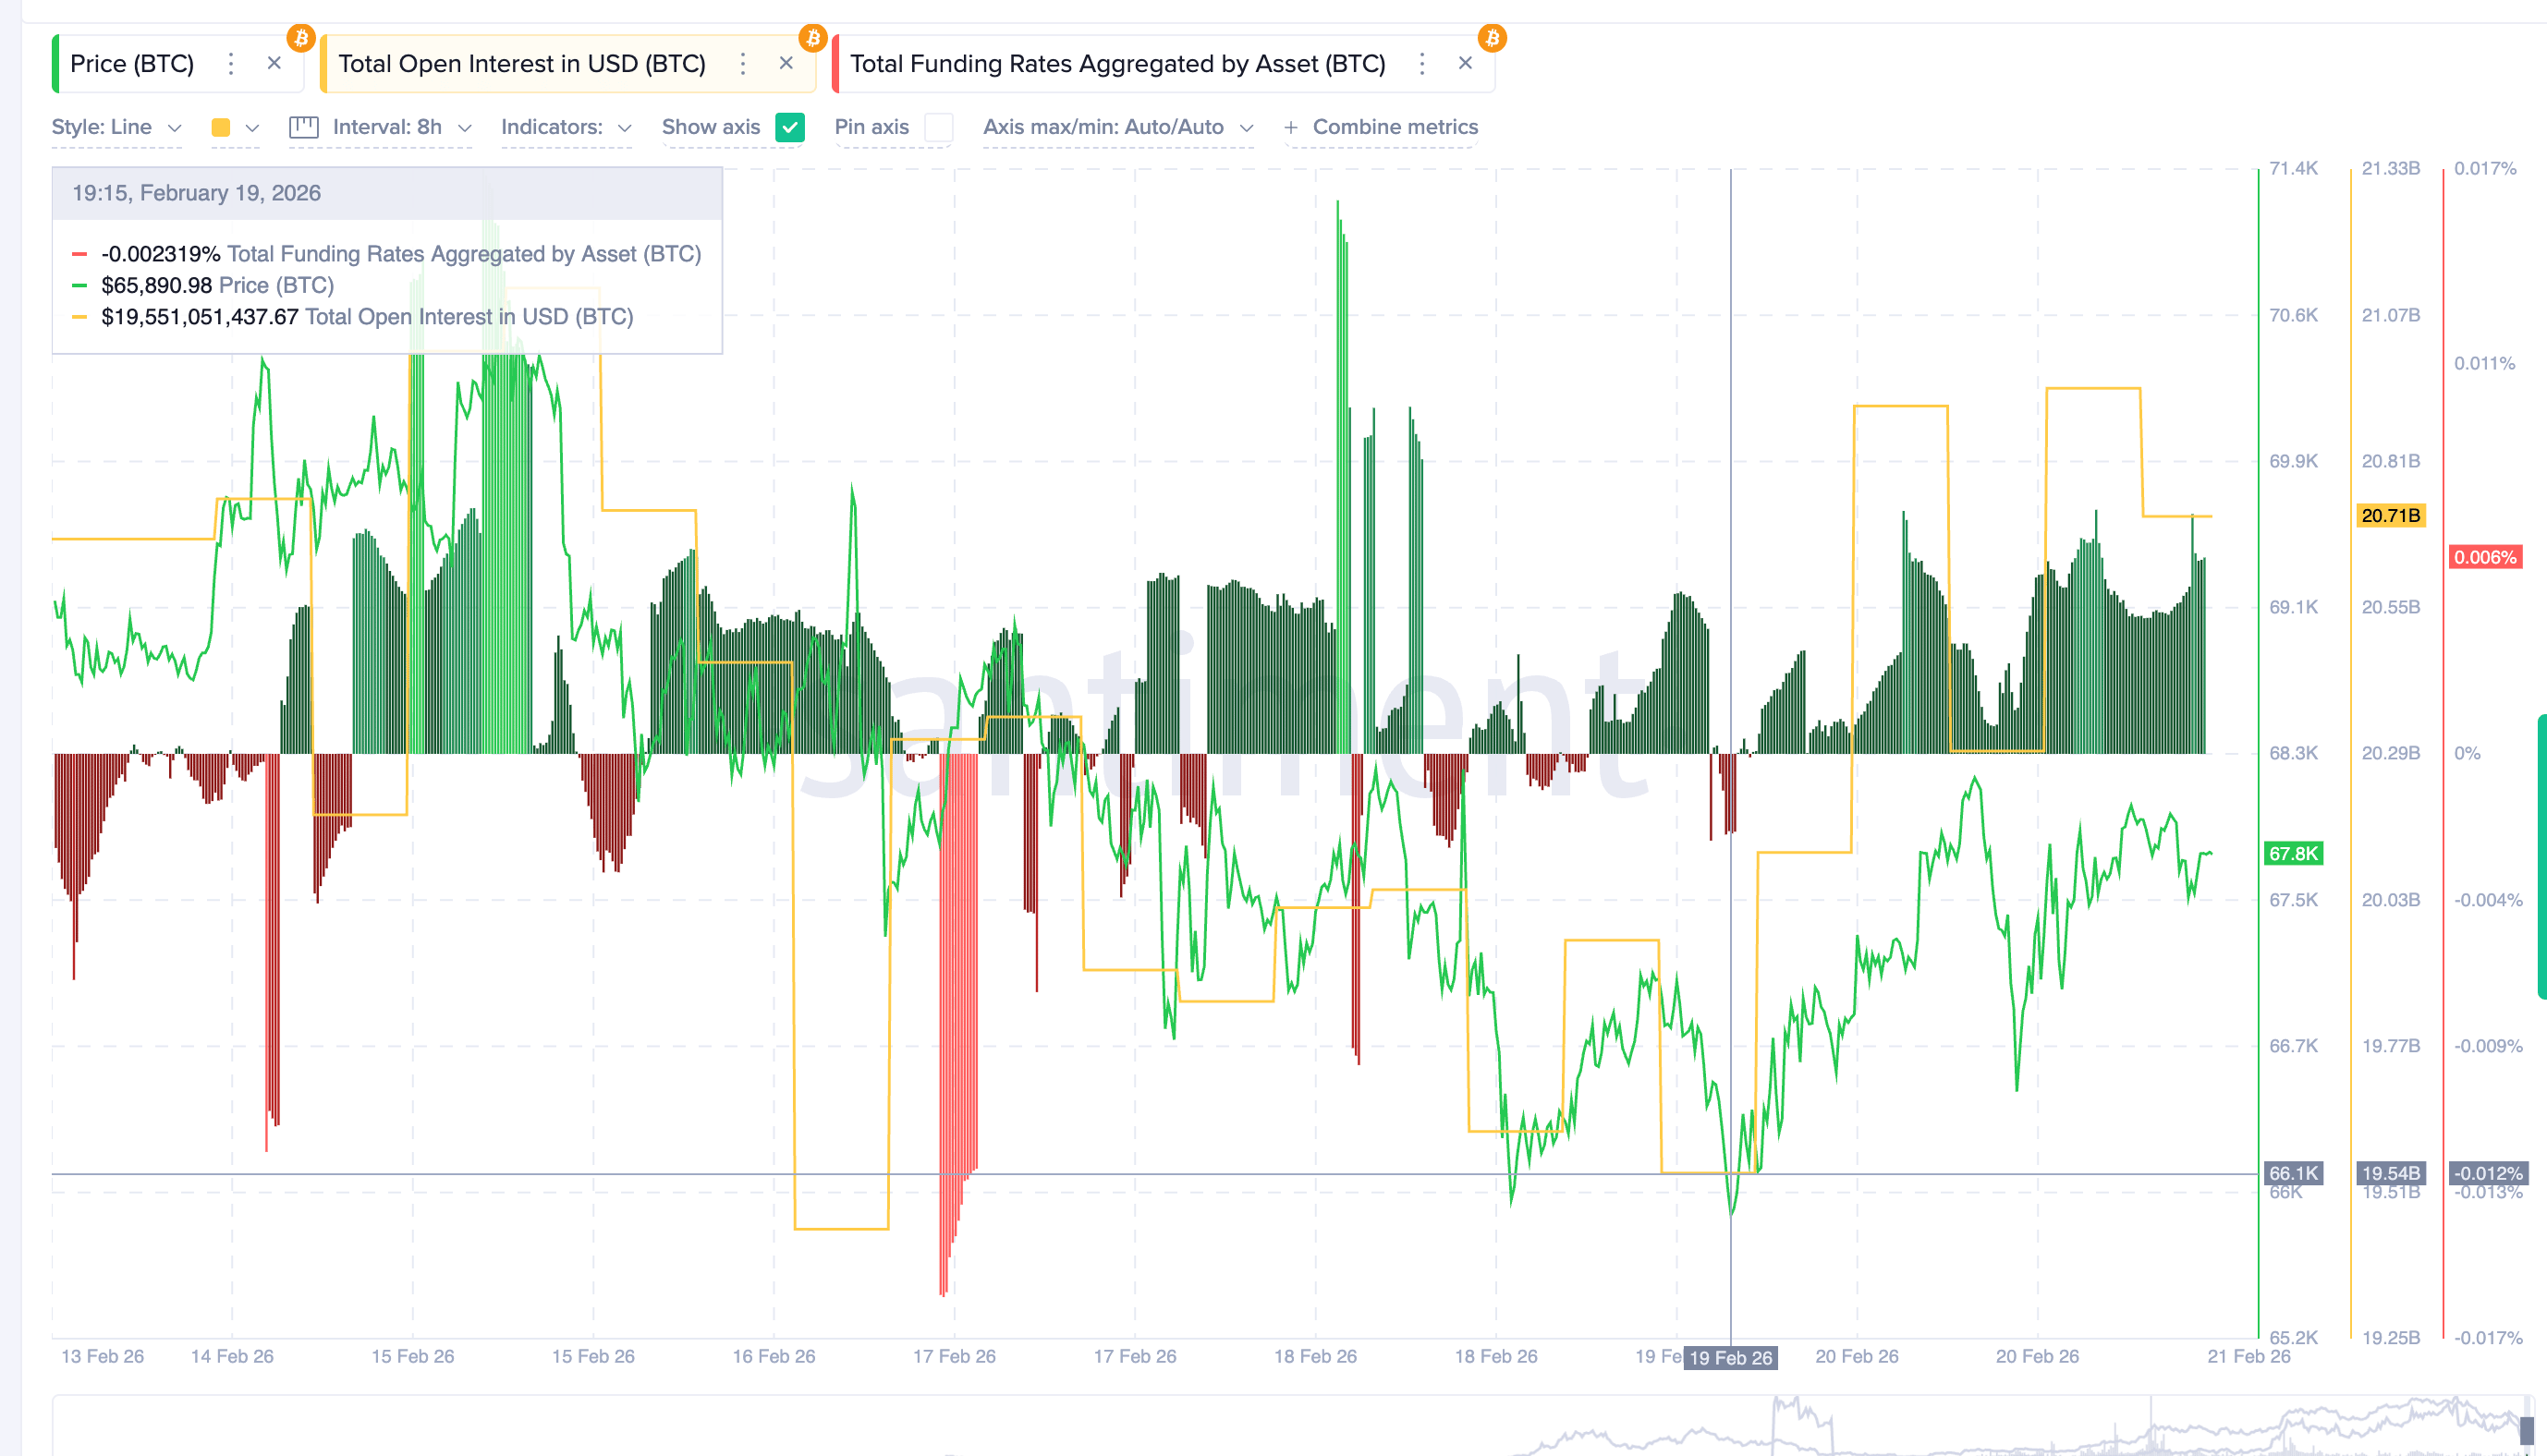Expand the Indicators dropdown
This screenshot has height=1456, width=2547.
click(x=566, y=127)
